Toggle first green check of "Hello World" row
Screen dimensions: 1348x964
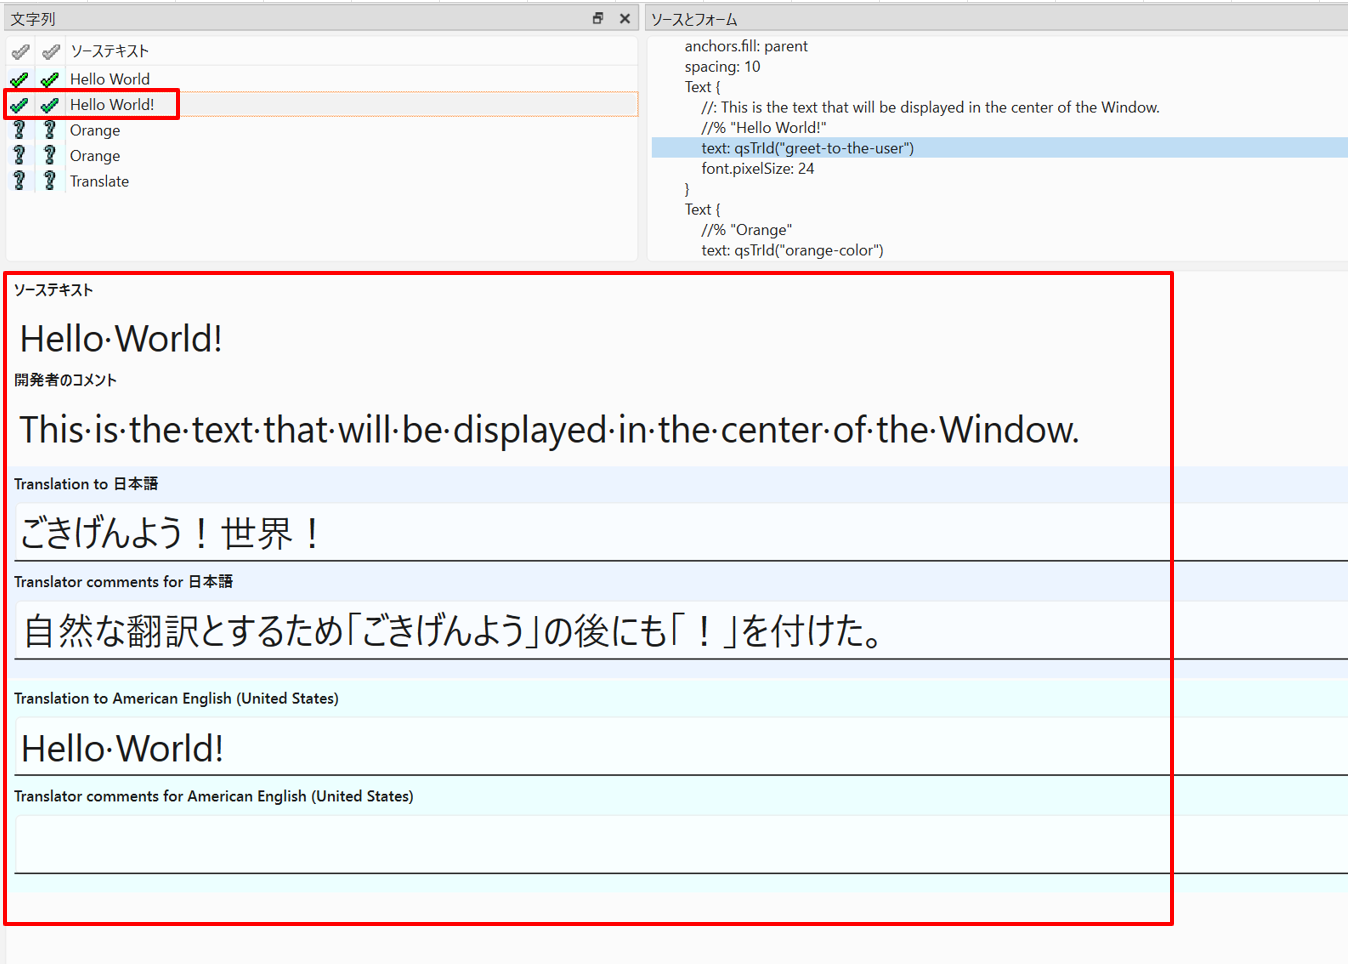click(x=19, y=79)
